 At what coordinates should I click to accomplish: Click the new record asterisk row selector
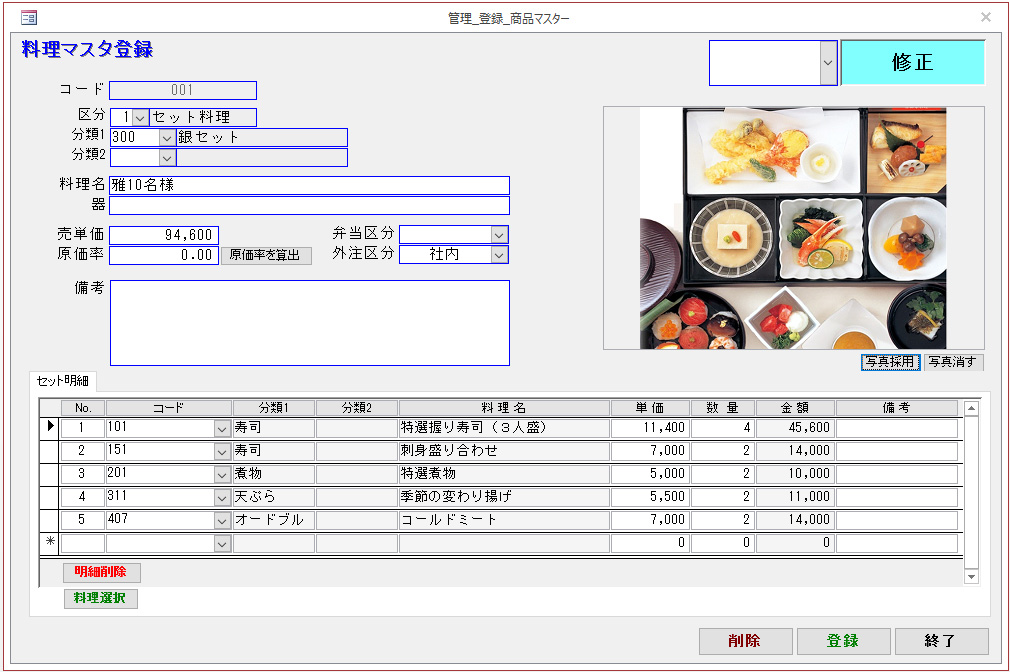50,543
